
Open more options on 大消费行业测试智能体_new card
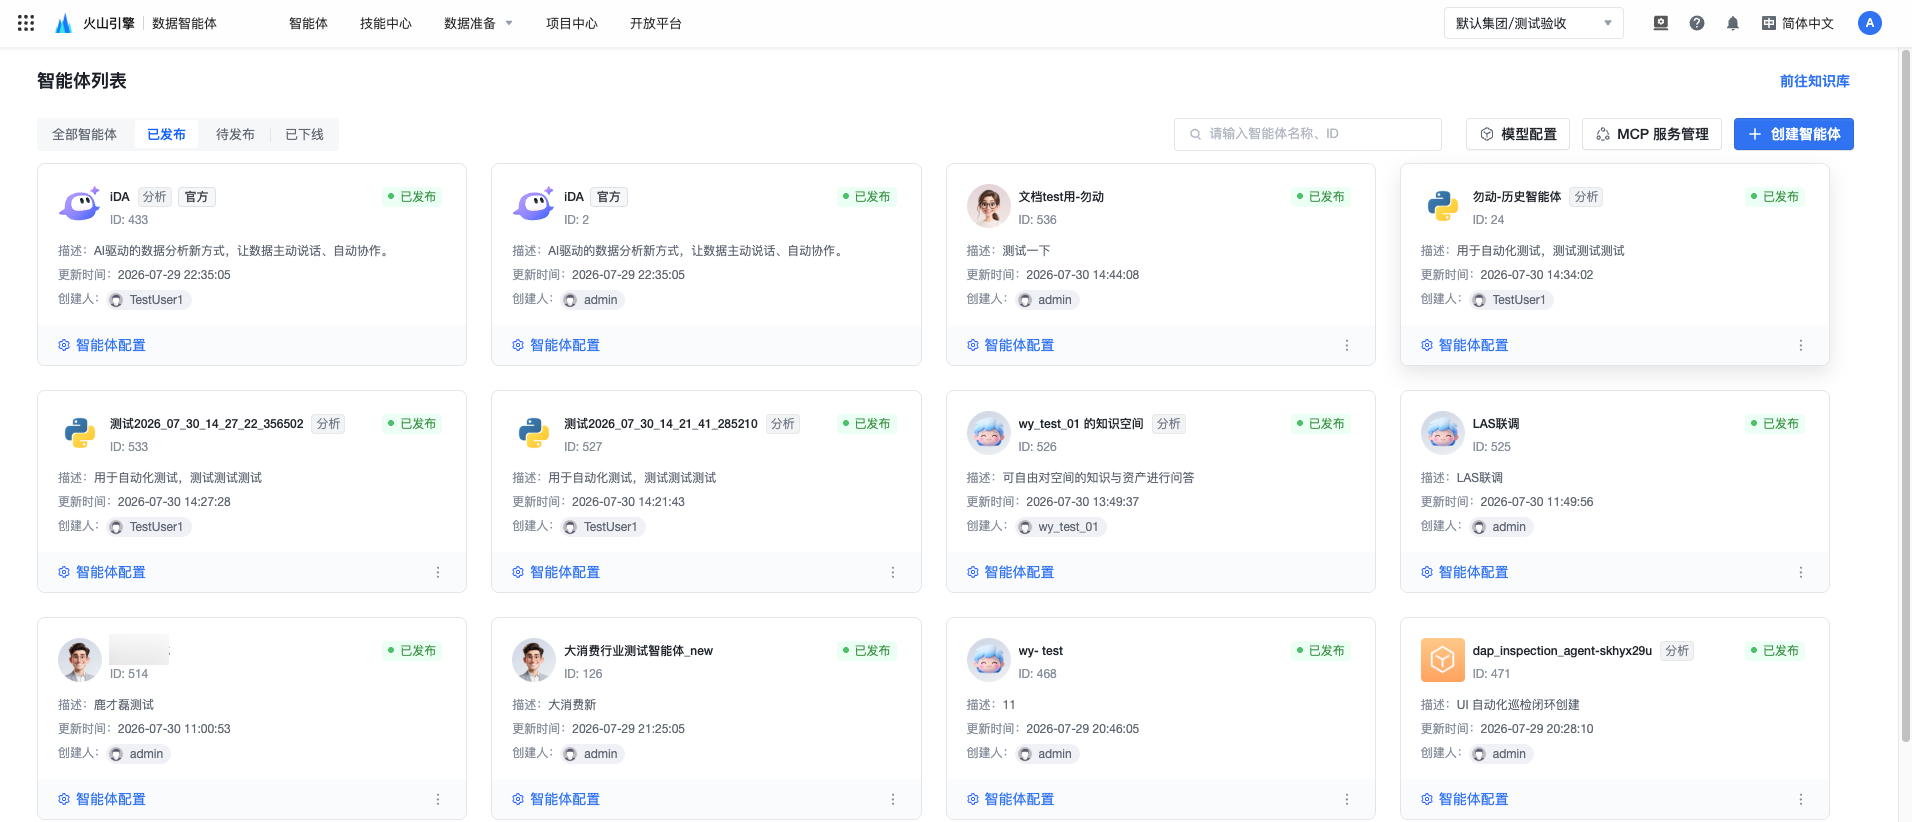pyautogui.click(x=893, y=799)
